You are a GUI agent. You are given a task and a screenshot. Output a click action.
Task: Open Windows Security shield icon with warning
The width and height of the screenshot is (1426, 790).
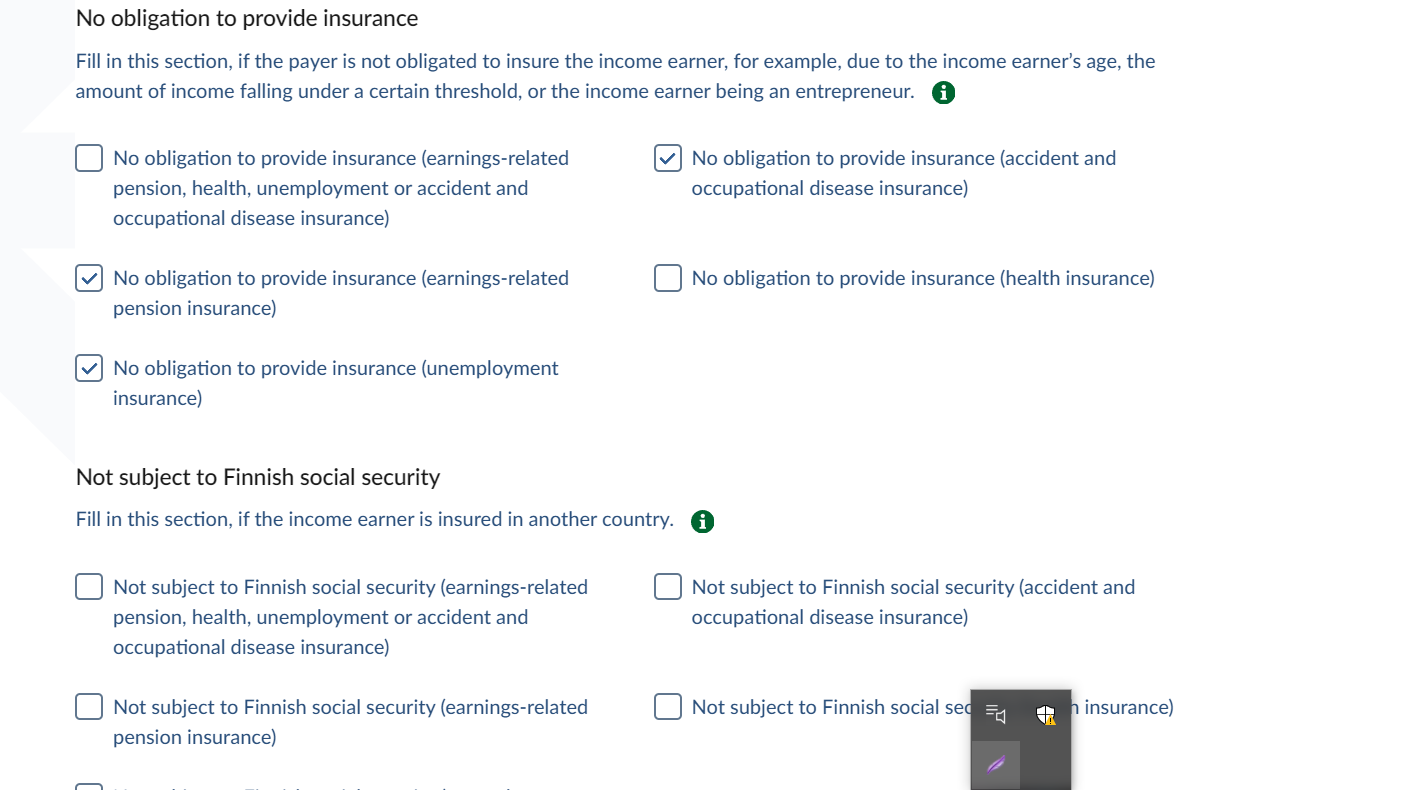(x=1046, y=714)
